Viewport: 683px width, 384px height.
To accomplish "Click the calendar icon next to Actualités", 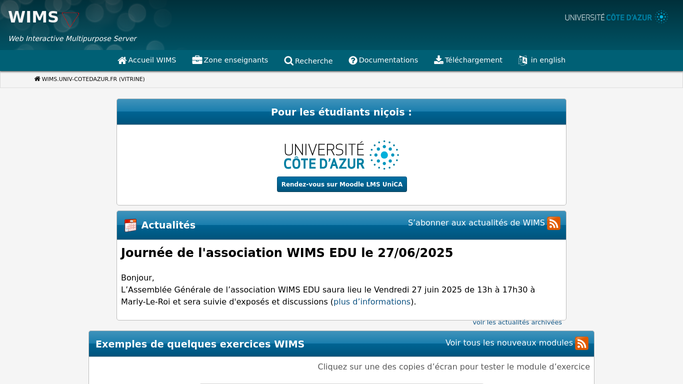I will click(x=130, y=225).
